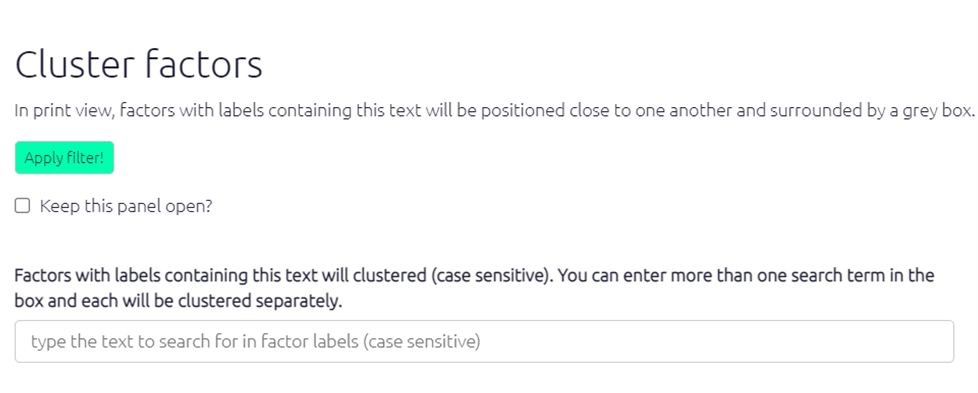This screenshot has width=978, height=393.
Task: Click the middle of the empty search field
Action: [484, 342]
